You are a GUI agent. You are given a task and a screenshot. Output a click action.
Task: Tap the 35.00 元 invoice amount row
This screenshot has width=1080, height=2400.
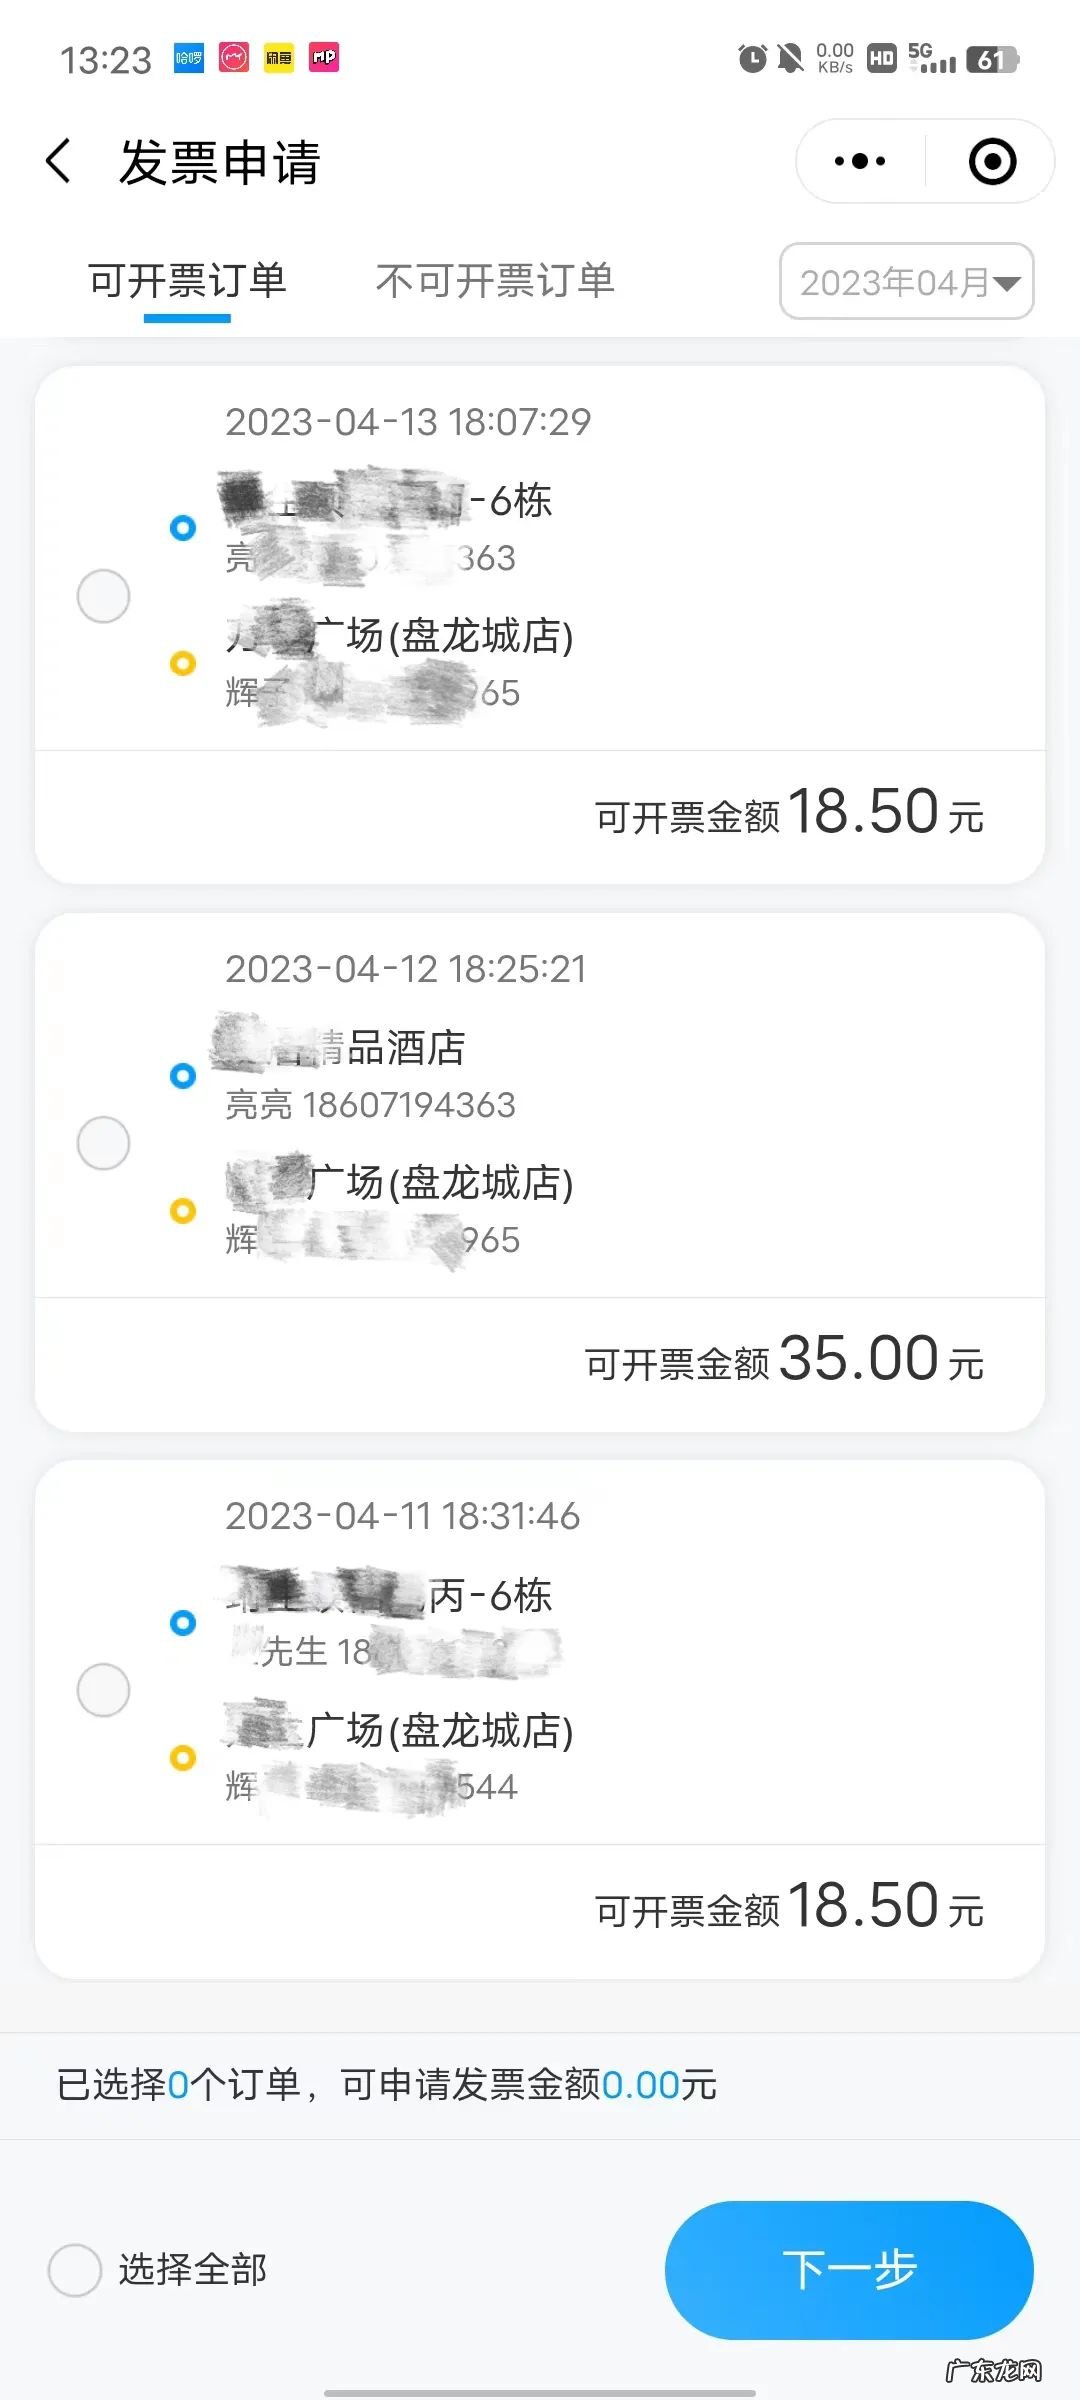coord(784,1360)
